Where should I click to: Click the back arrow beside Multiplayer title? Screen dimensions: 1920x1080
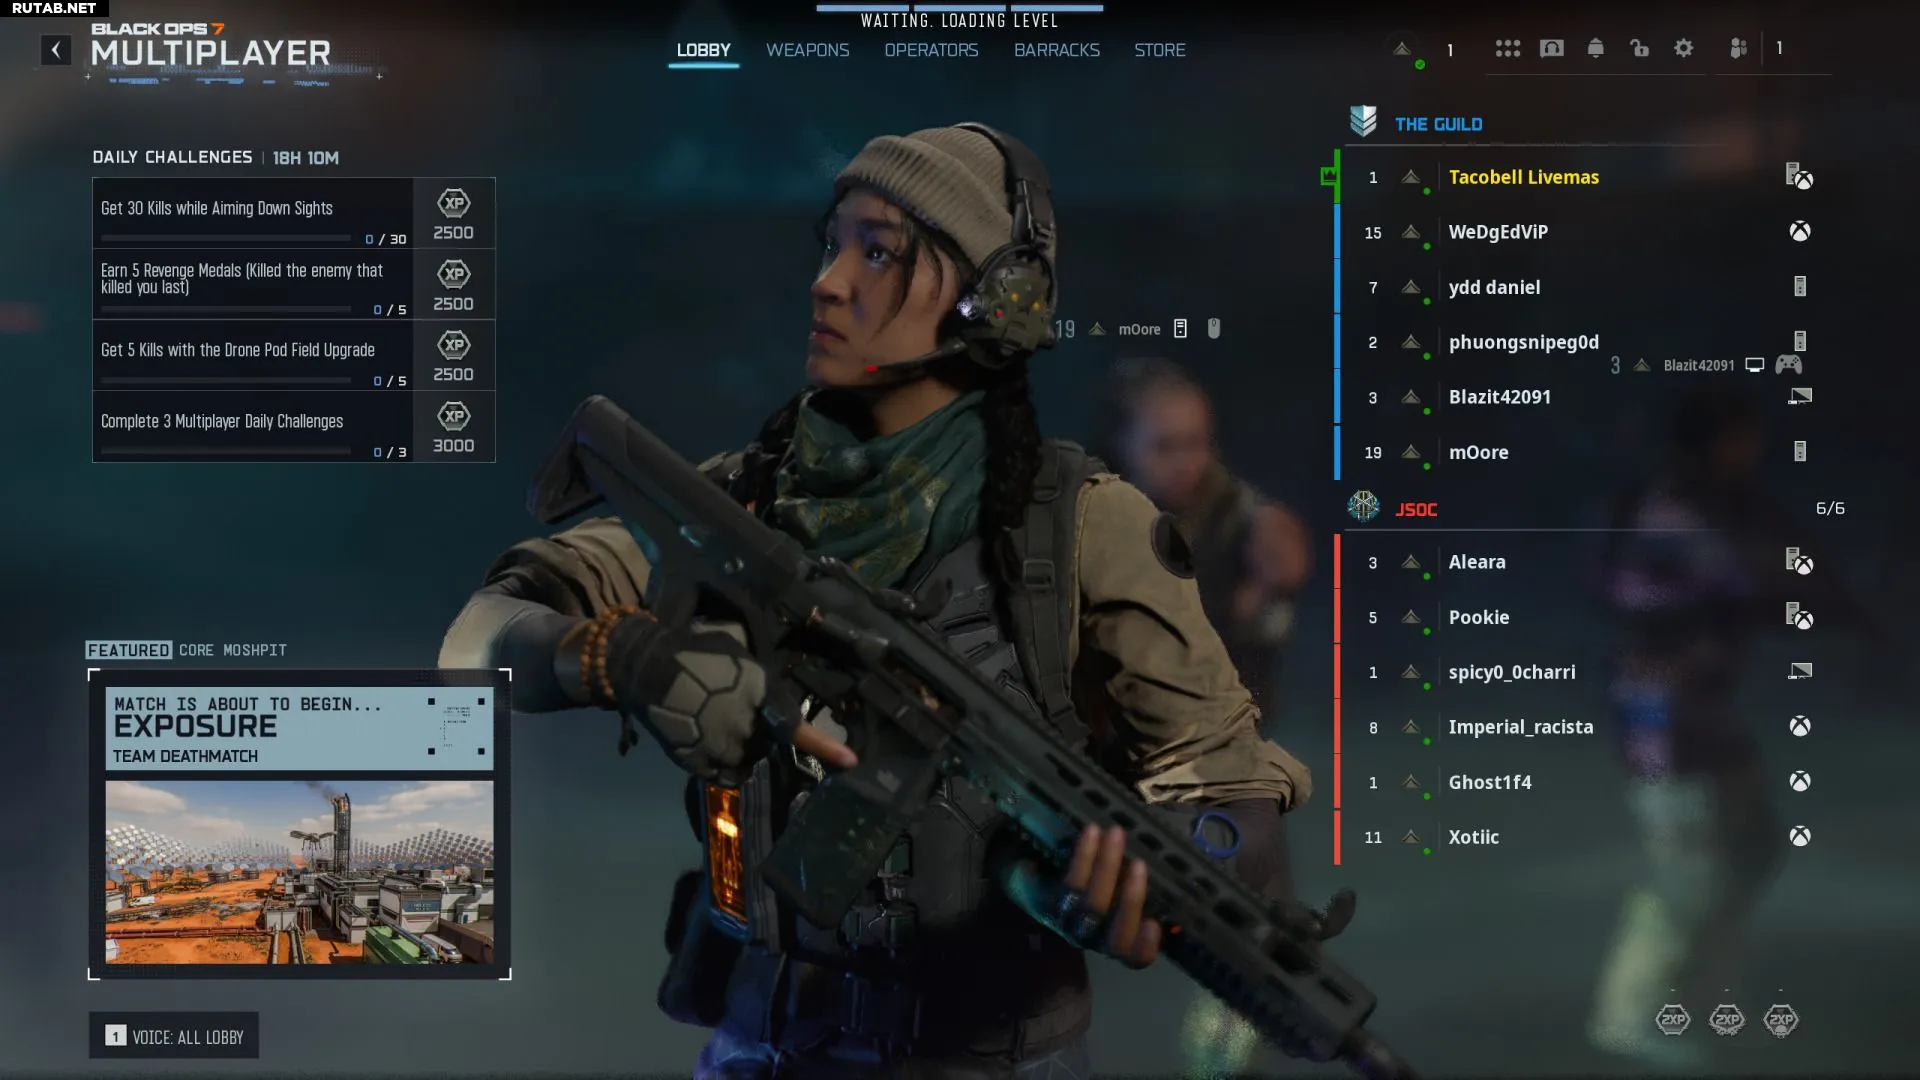tap(56, 50)
